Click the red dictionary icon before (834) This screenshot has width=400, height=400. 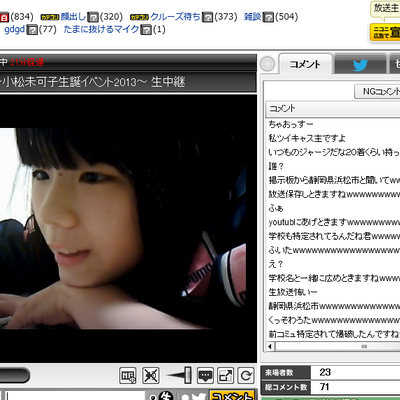coord(4,17)
